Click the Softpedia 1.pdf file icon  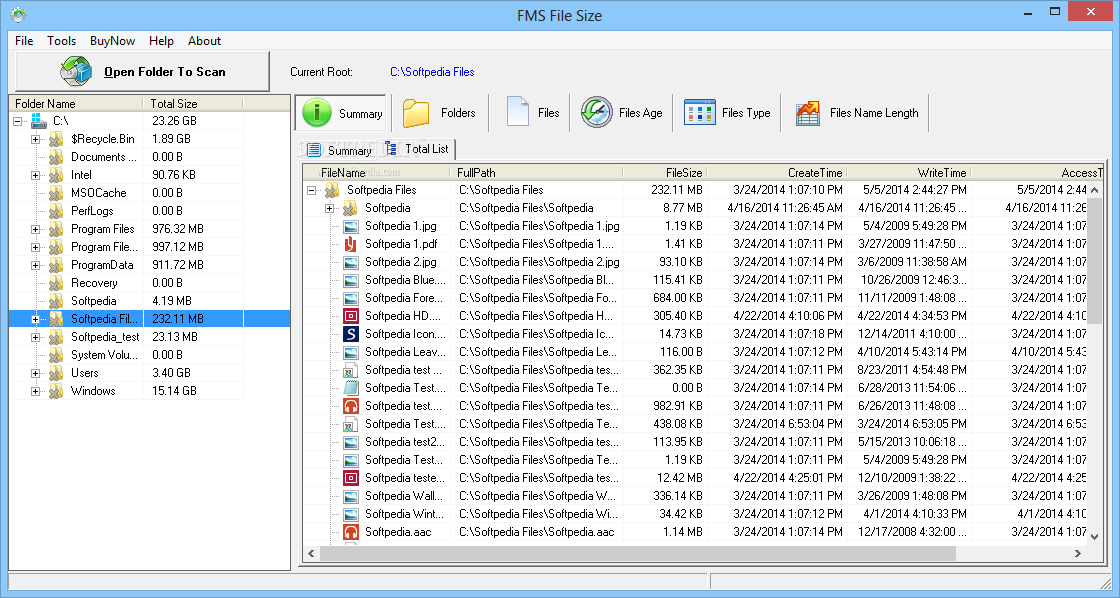click(351, 244)
